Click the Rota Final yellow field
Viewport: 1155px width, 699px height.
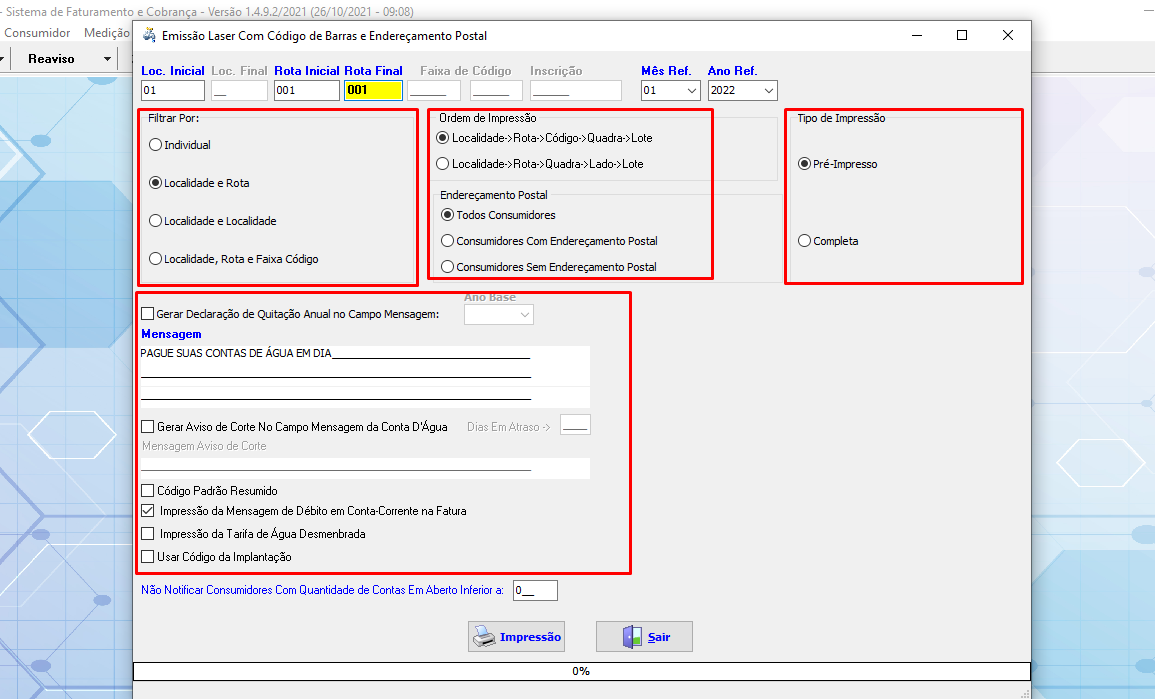pyautogui.click(x=373, y=91)
